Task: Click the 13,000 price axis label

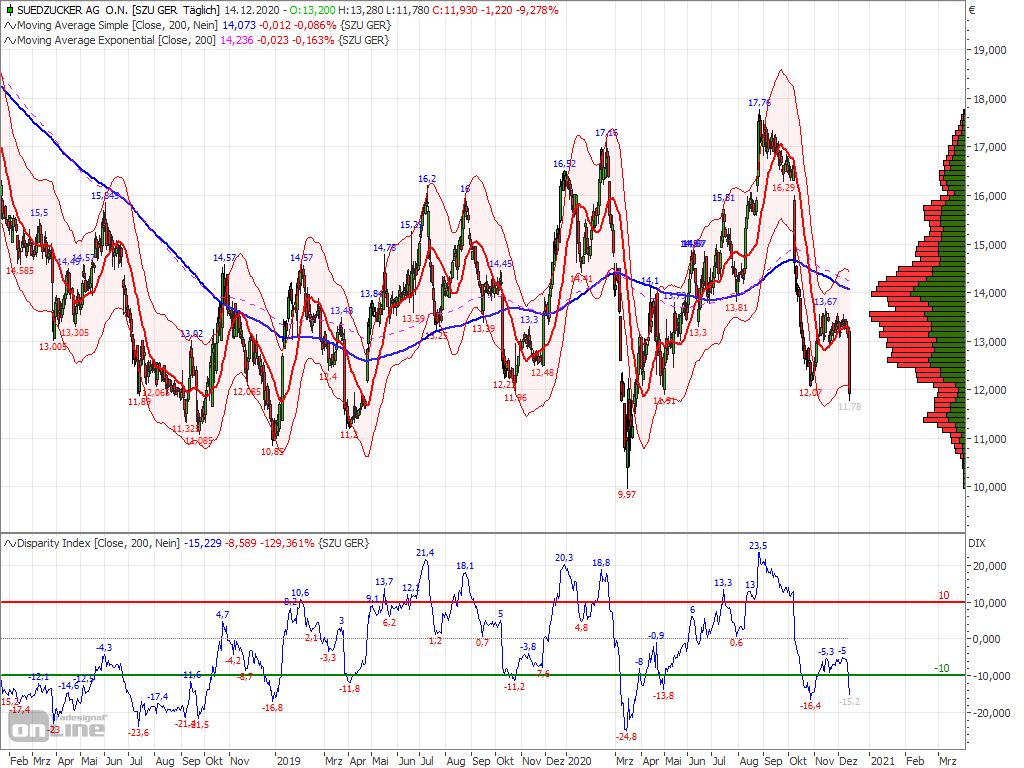Action: click(x=990, y=342)
